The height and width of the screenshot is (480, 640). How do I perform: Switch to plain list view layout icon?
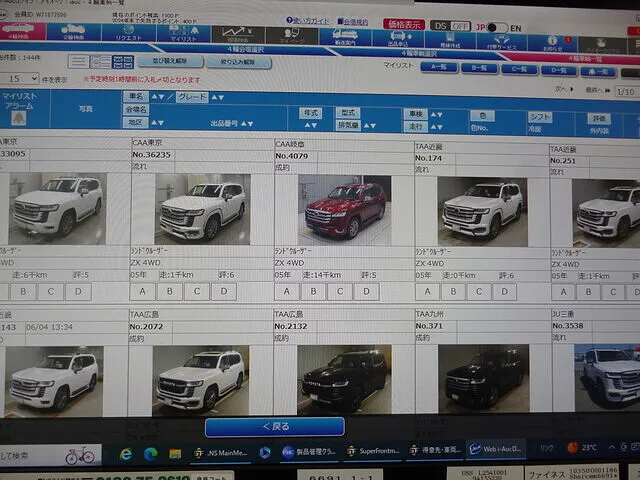click(x=78, y=62)
